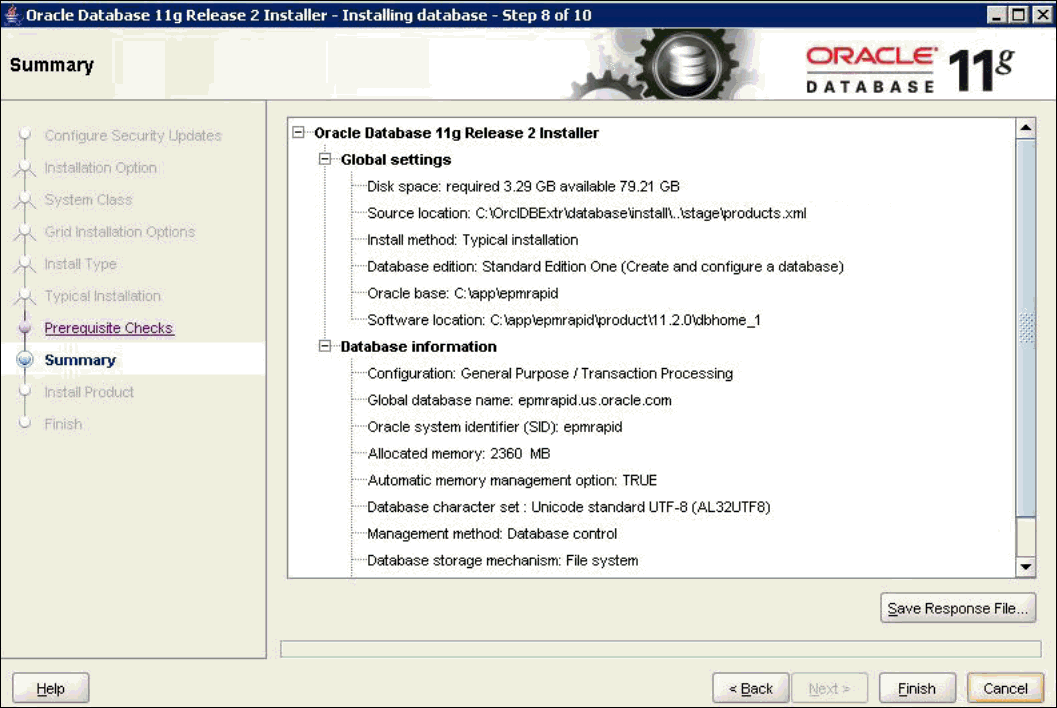The height and width of the screenshot is (708, 1057).
Task: Select 'Database information' heading text
Action: tap(419, 347)
